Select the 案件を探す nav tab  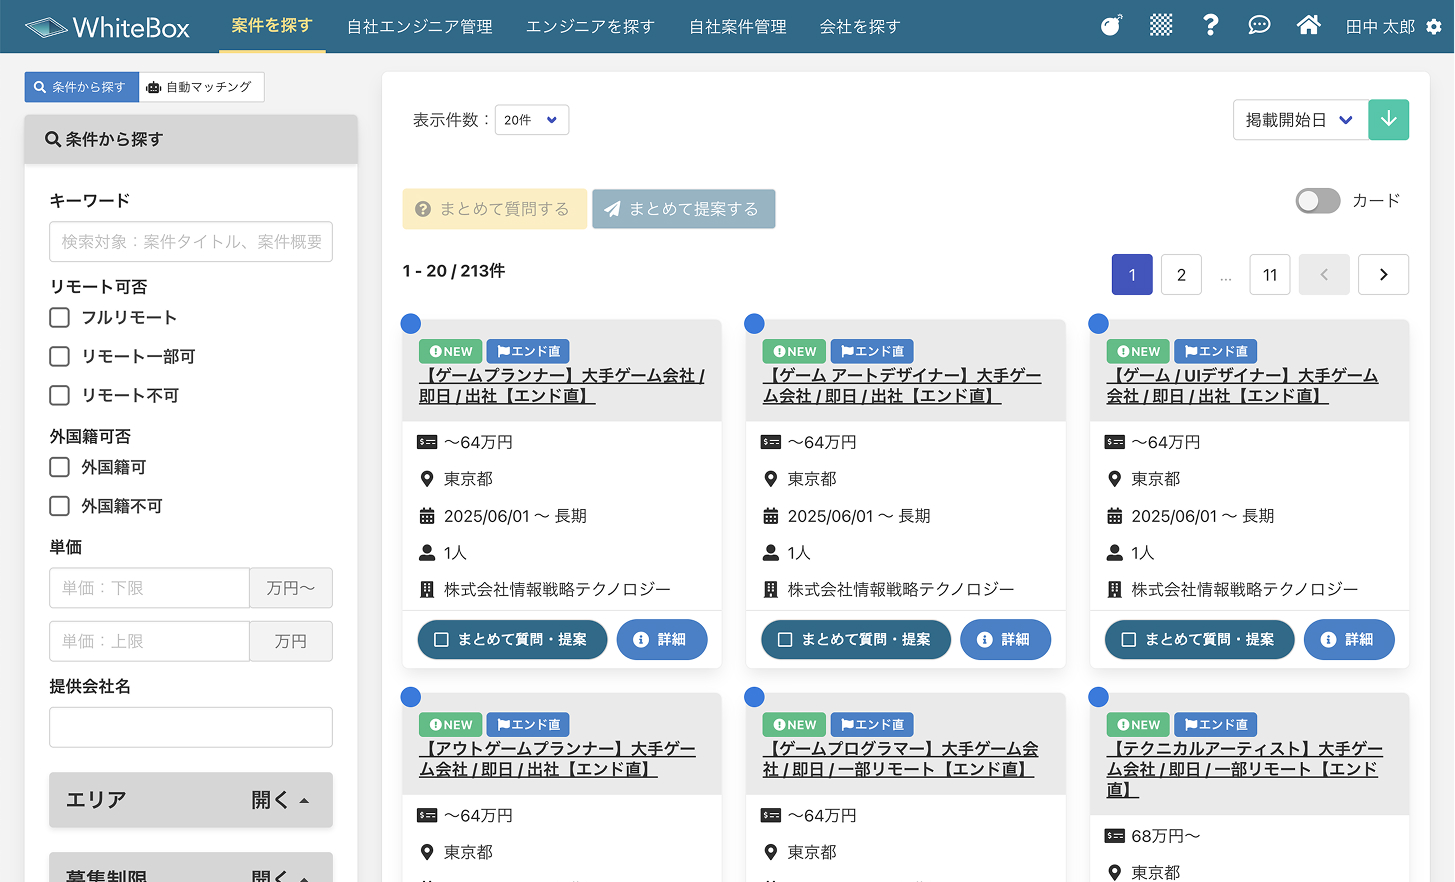click(272, 26)
